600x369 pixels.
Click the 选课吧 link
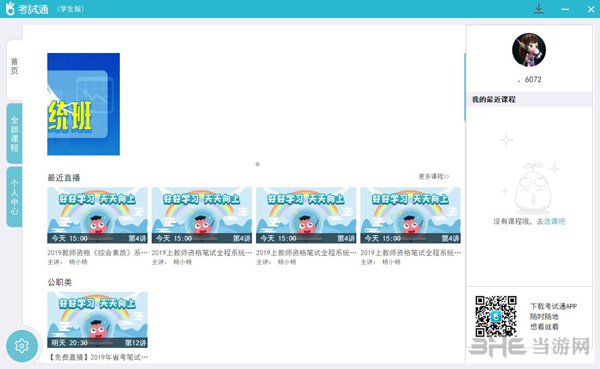pos(554,221)
